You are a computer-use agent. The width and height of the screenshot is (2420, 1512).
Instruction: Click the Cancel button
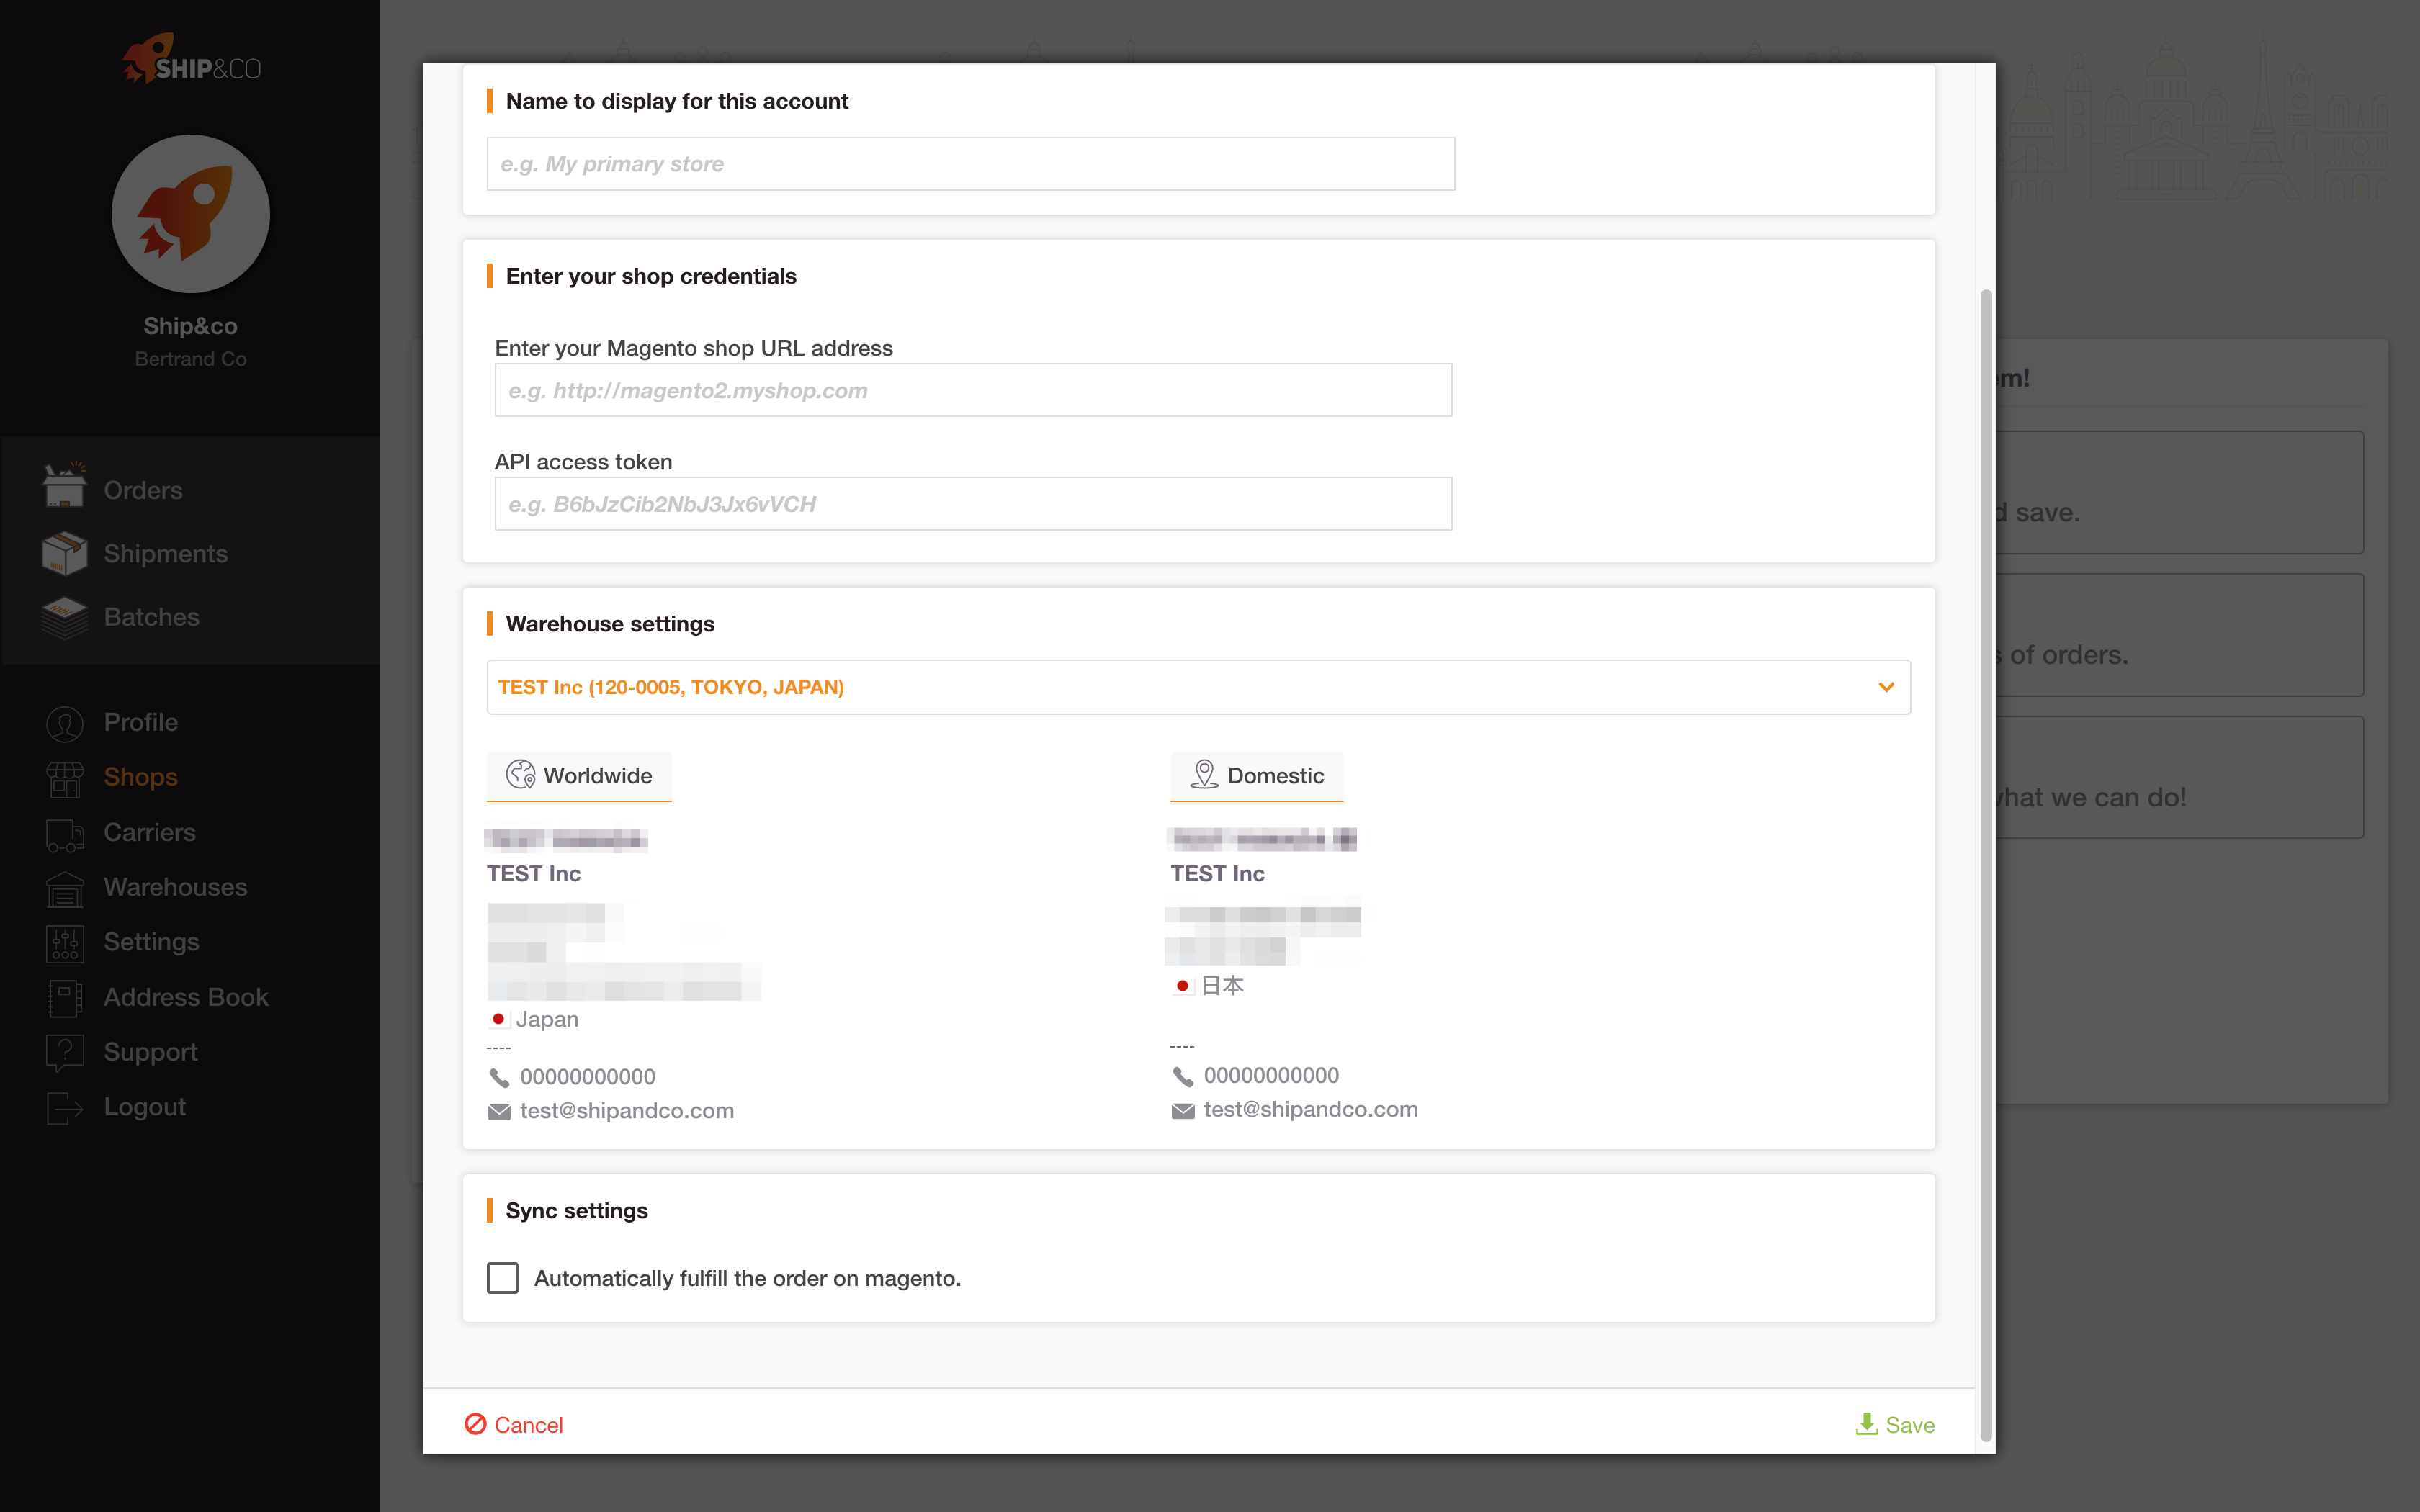(528, 1424)
